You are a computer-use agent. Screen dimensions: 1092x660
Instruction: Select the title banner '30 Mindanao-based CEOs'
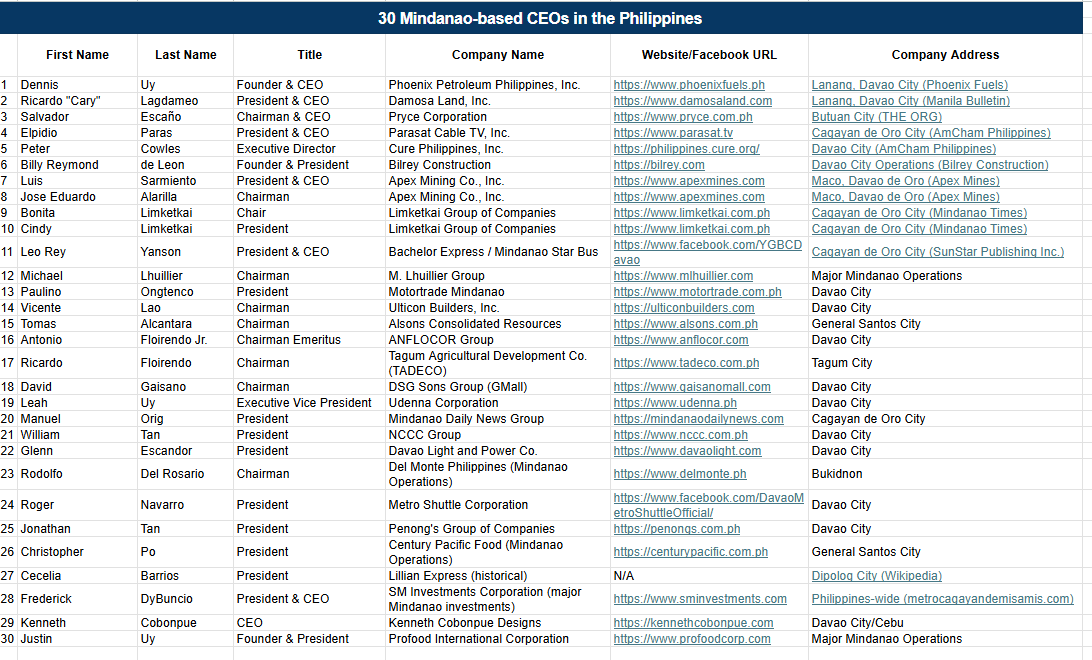point(540,18)
